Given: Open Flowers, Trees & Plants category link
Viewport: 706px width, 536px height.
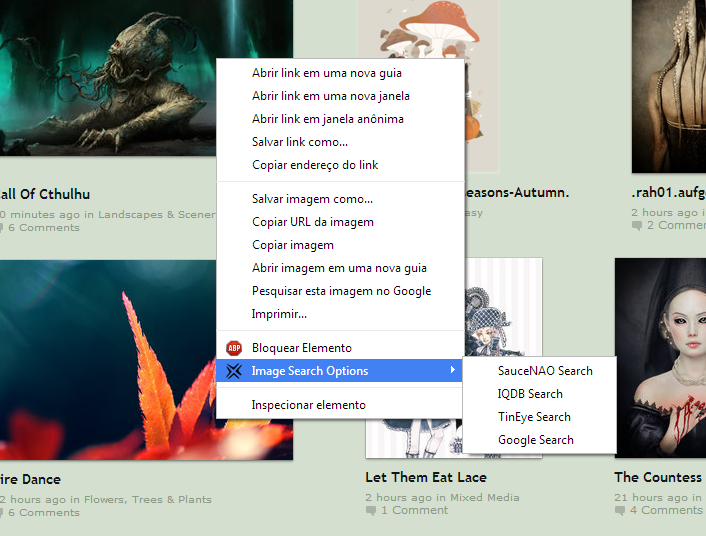Looking at the screenshot, I should 148,500.
